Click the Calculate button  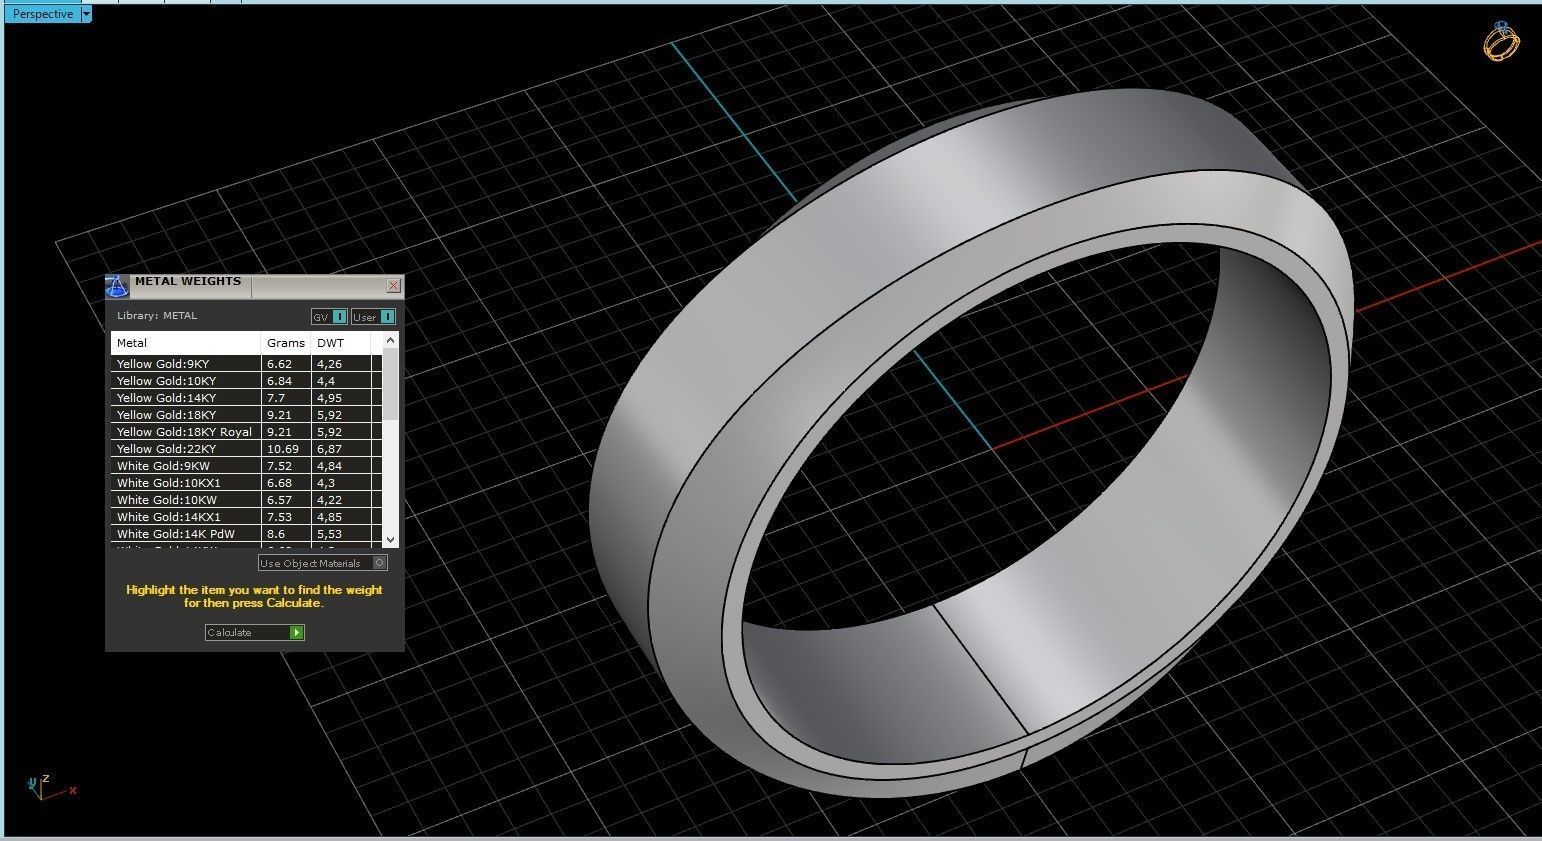[254, 632]
